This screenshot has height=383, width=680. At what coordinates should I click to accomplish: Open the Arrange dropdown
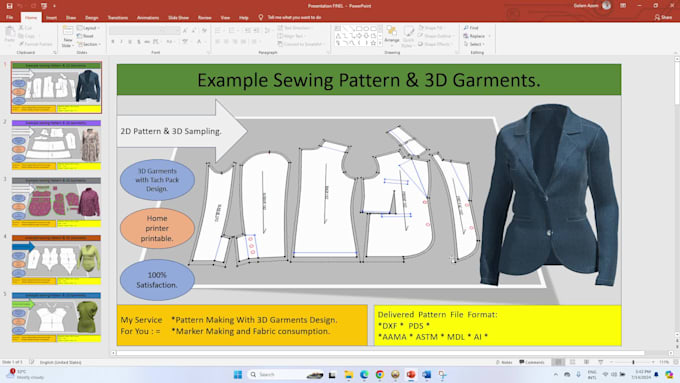click(392, 35)
